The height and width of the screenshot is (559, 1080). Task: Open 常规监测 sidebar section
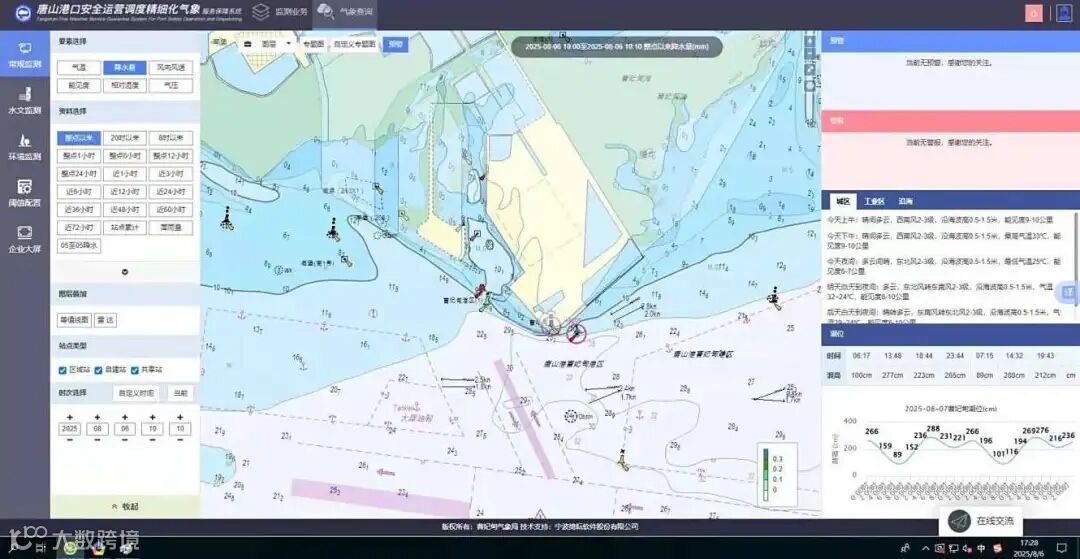click(x=25, y=56)
